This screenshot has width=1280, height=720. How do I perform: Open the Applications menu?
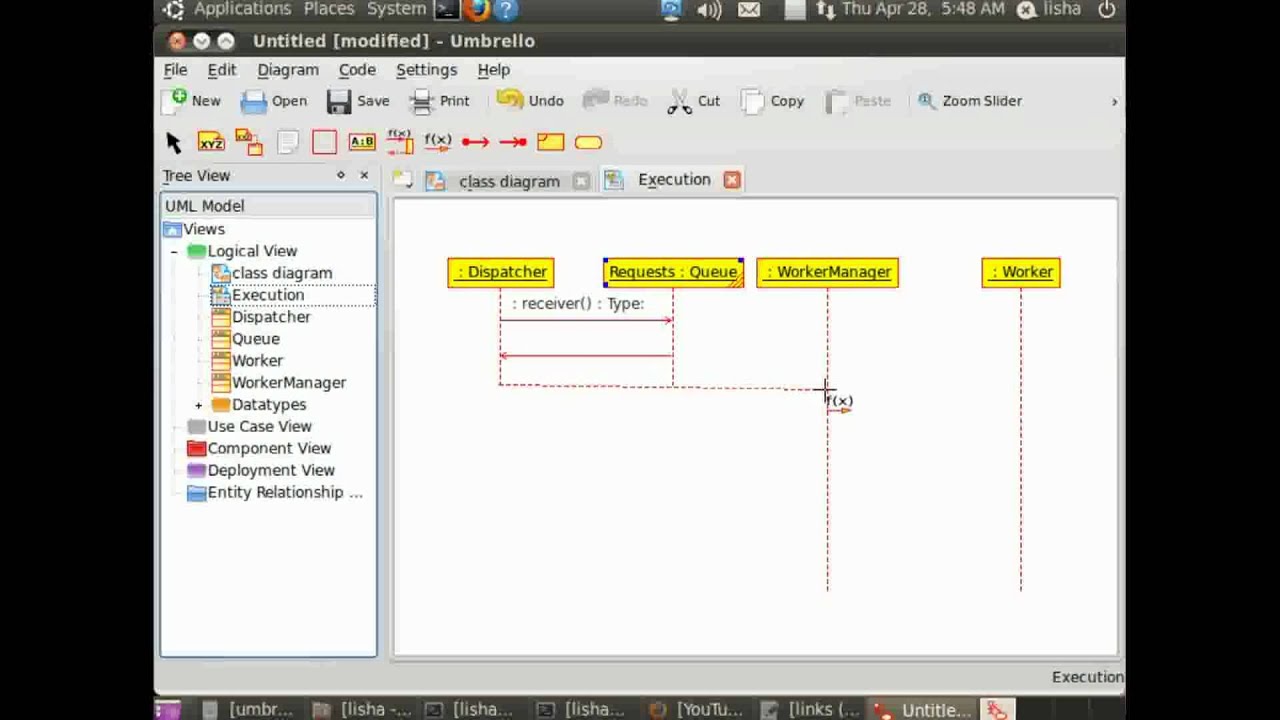click(x=242, y=9)
